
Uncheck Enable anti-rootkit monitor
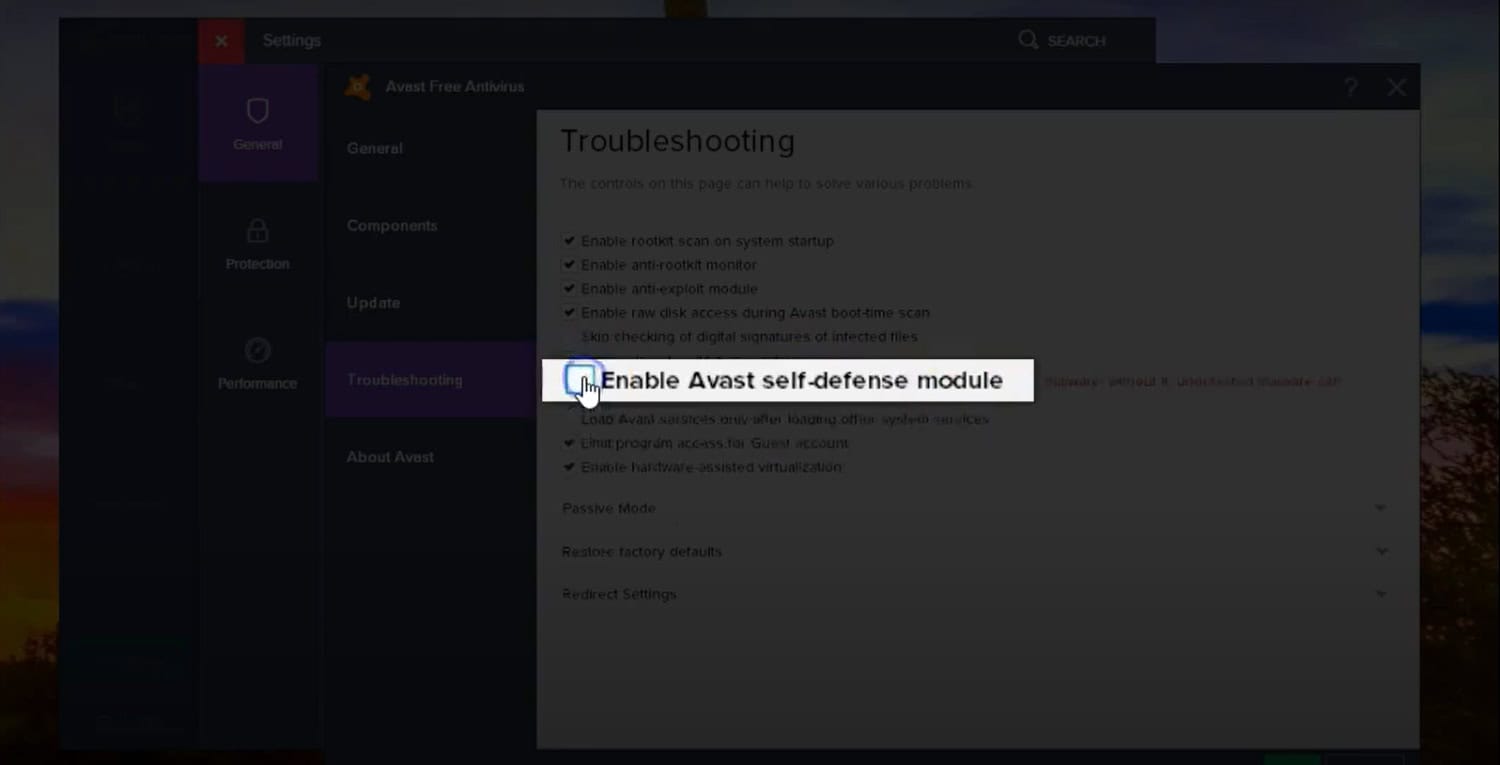pos(569,265)
